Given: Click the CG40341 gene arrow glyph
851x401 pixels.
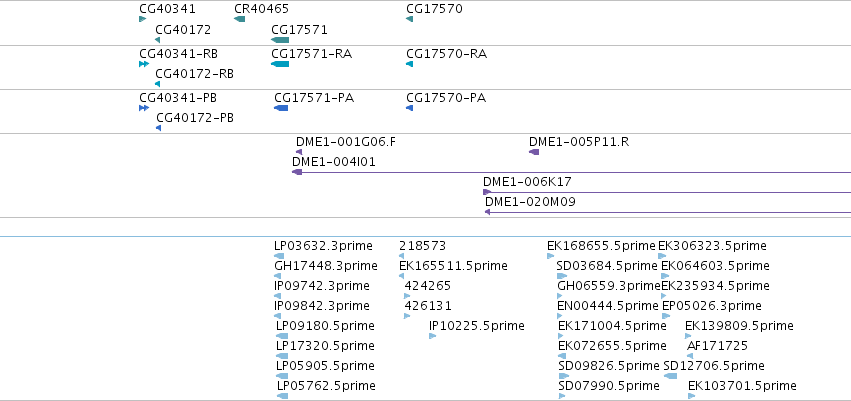Looking at the screenshot, I should pos(142,19).
